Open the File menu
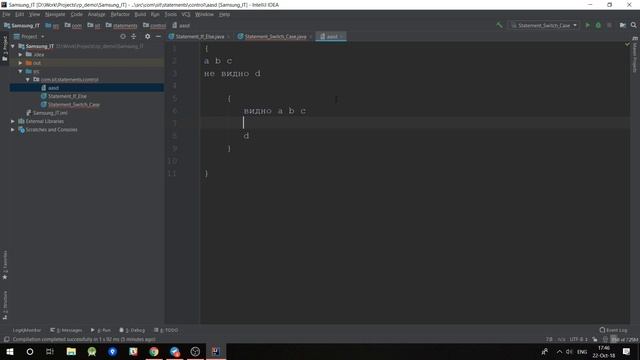 coord(6,14)
